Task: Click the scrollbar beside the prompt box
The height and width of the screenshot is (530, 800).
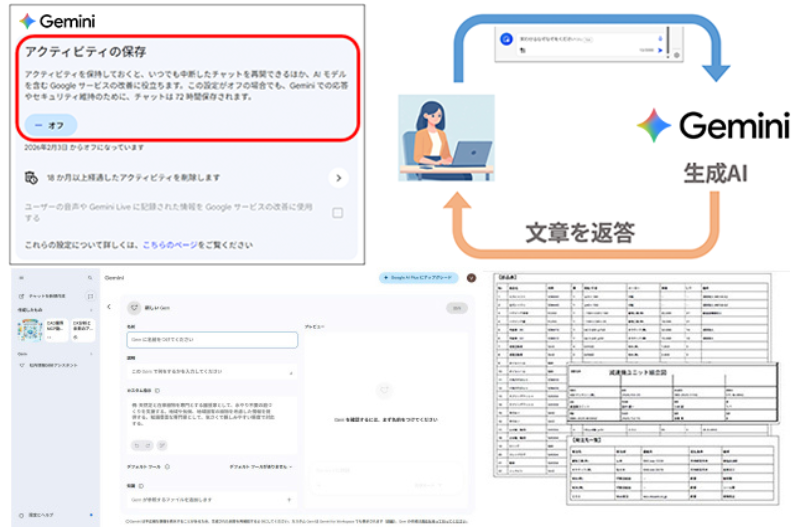Action: click(668, 42)
